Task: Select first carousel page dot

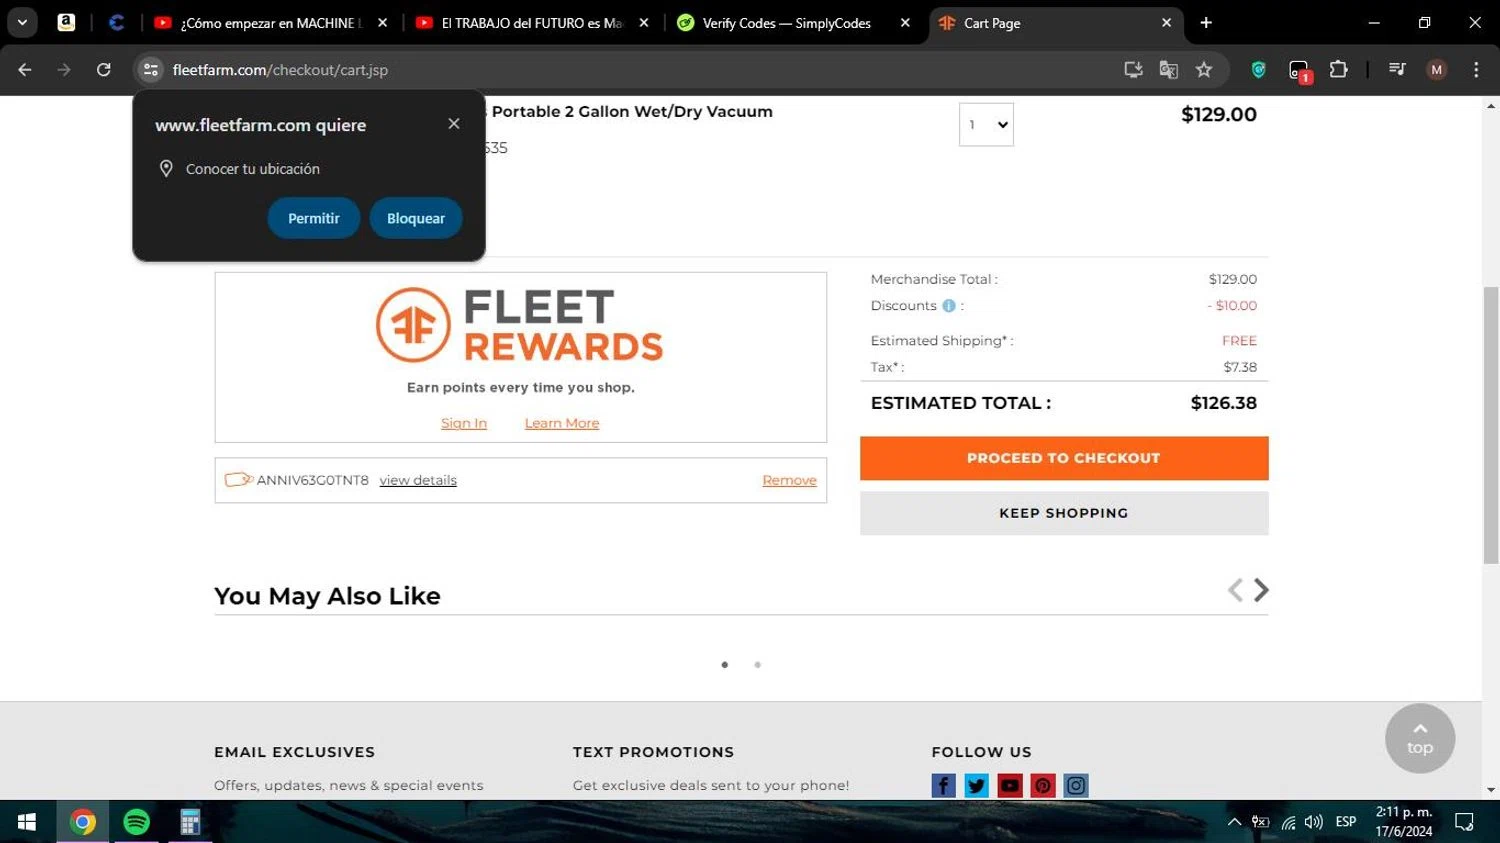Action: (725, 665)
